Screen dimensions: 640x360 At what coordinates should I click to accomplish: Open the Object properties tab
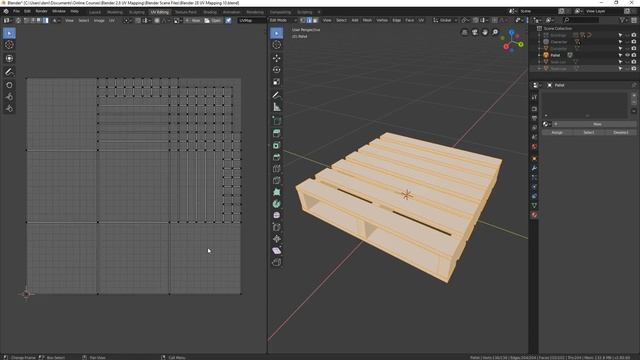(x=534, y=158)
